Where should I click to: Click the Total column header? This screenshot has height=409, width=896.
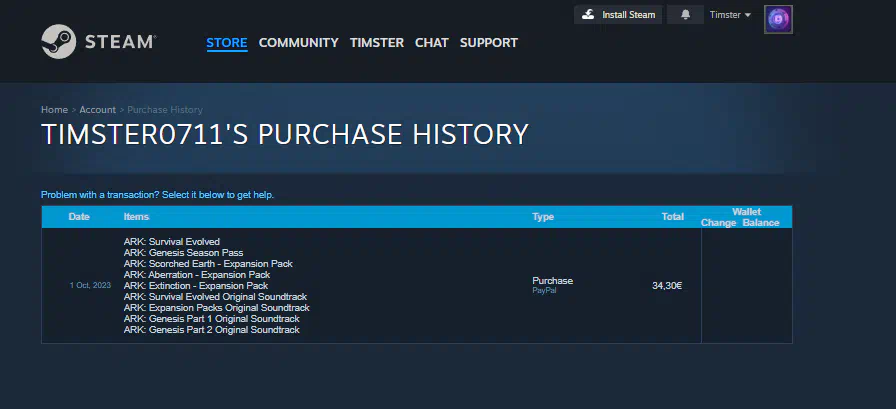[673, 216]
